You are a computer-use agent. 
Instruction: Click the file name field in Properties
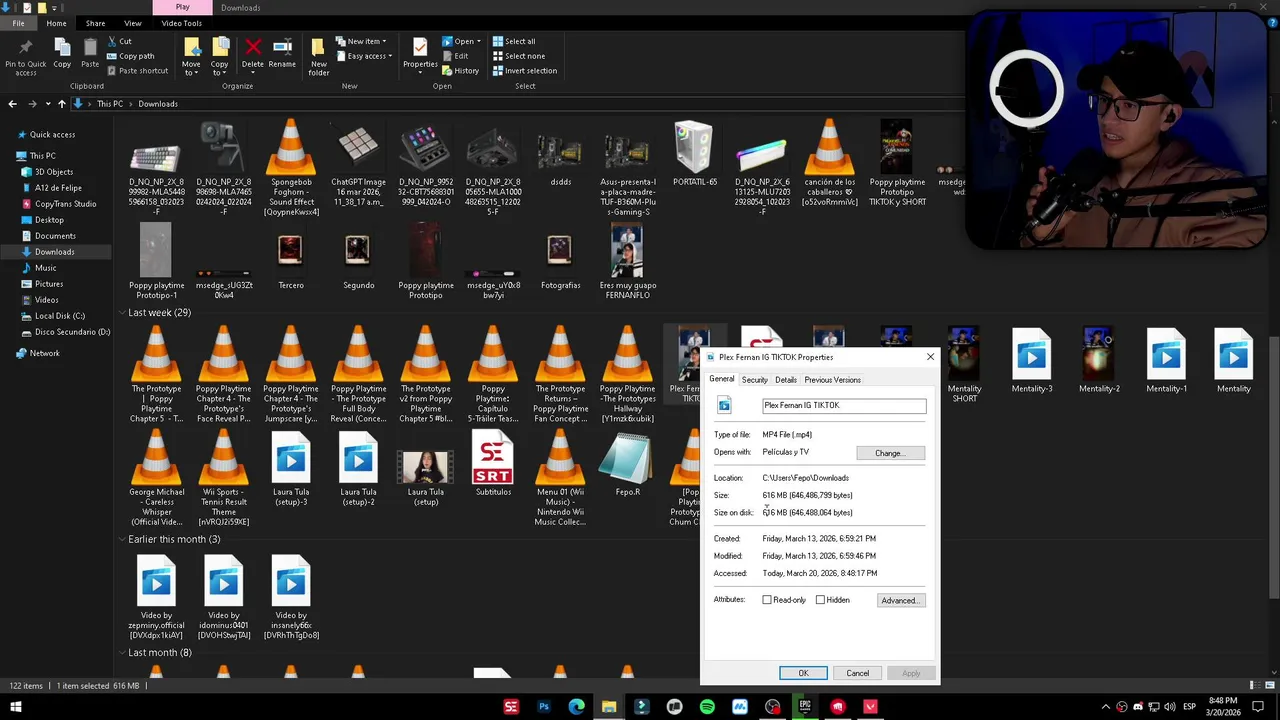(x=844, y=406)
